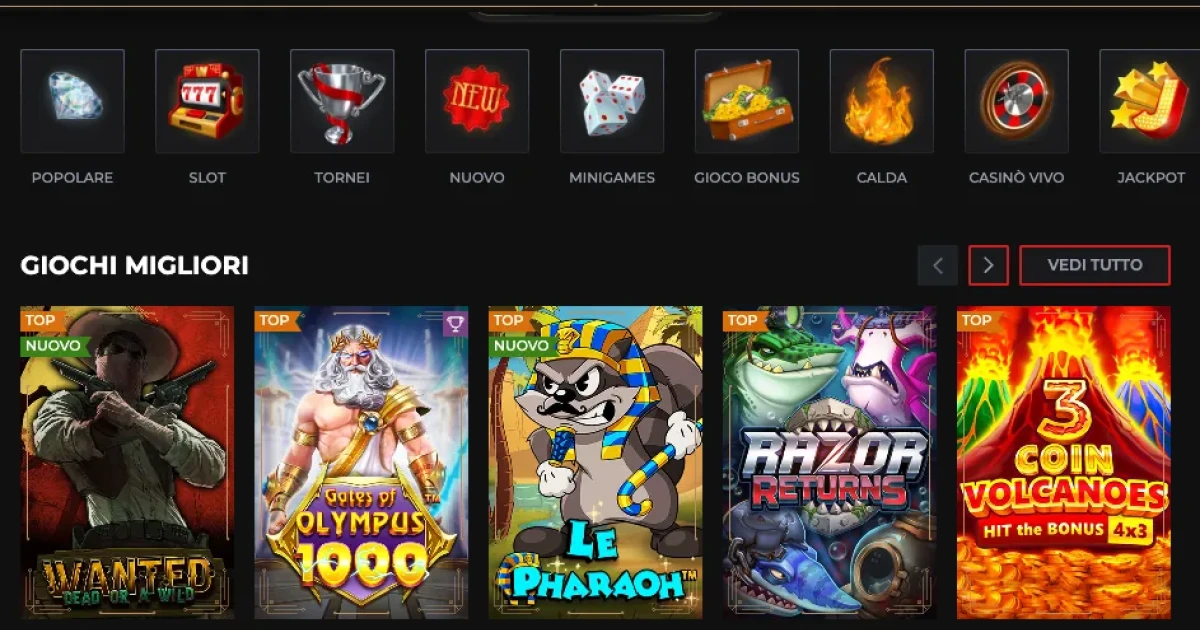Screen dimensions: 1200x630
Task: Open the Tornei trophy category
Action: 342,101
